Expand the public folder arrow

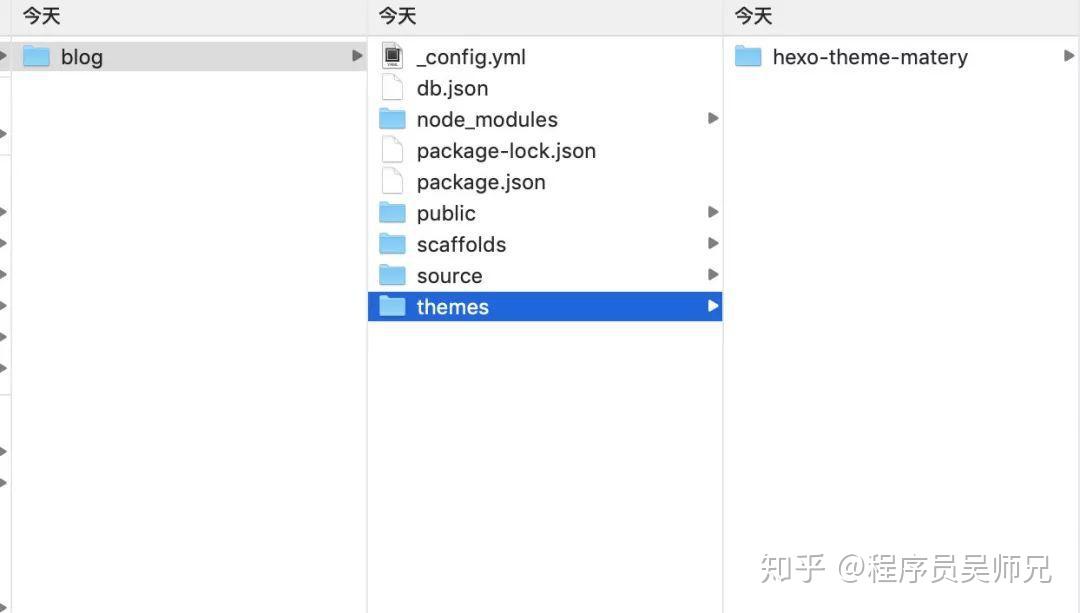(713, 212)
